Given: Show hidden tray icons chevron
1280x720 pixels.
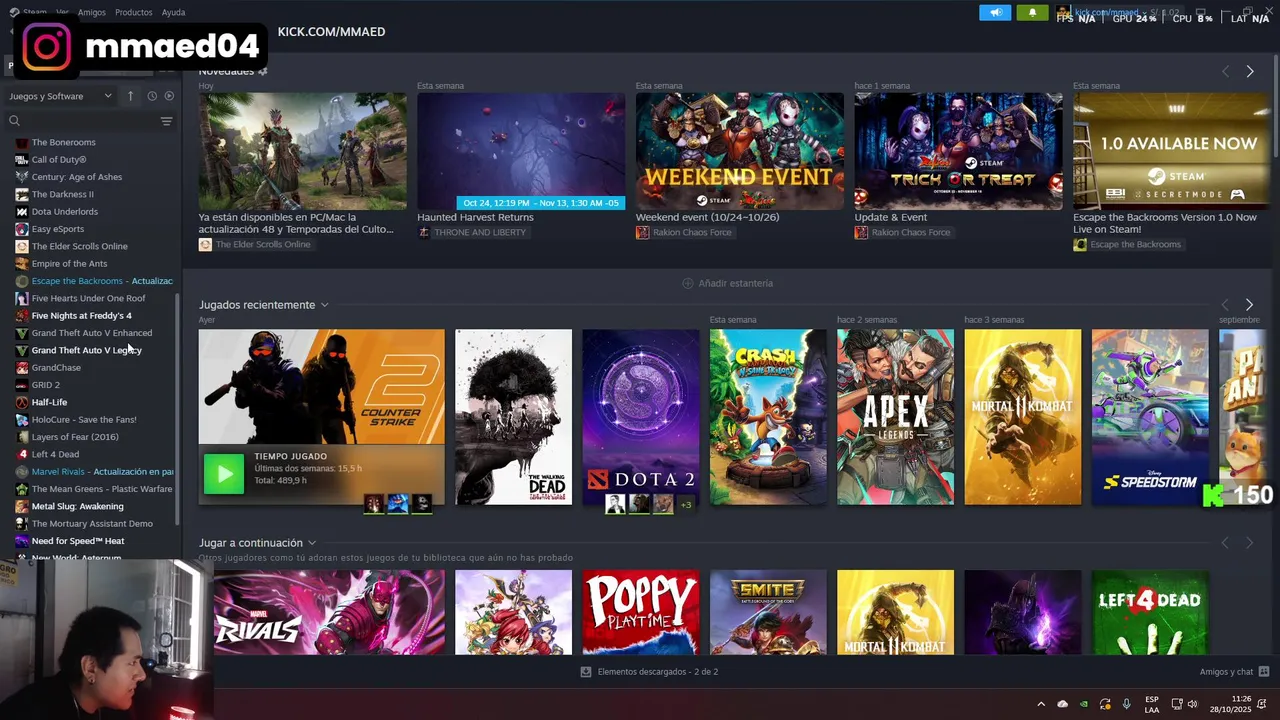Looking at the screenshot, I should [1040, 704].
